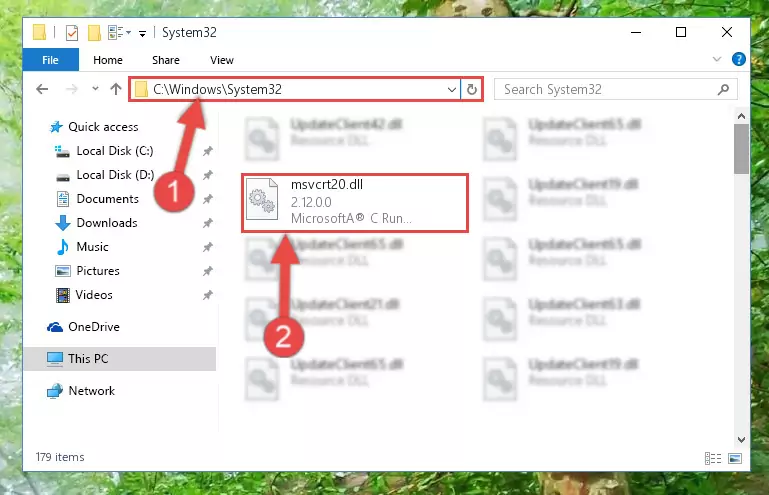Switch to Large icons view icon

(x=735, y=459)
